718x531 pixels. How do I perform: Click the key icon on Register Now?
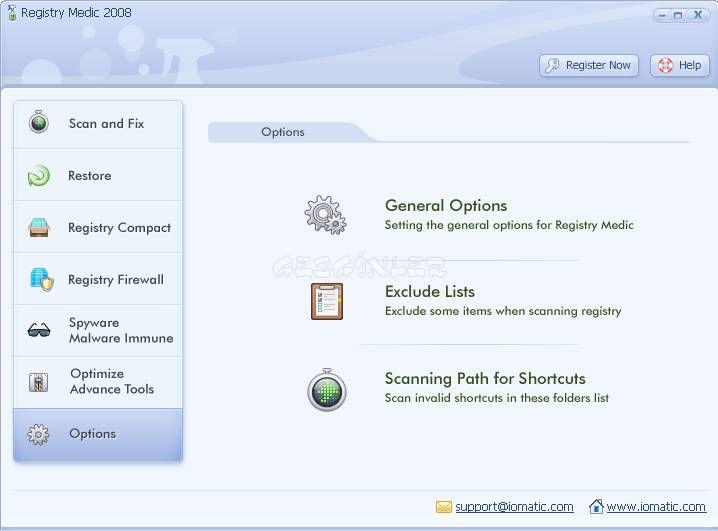click(x=553, y=65)
